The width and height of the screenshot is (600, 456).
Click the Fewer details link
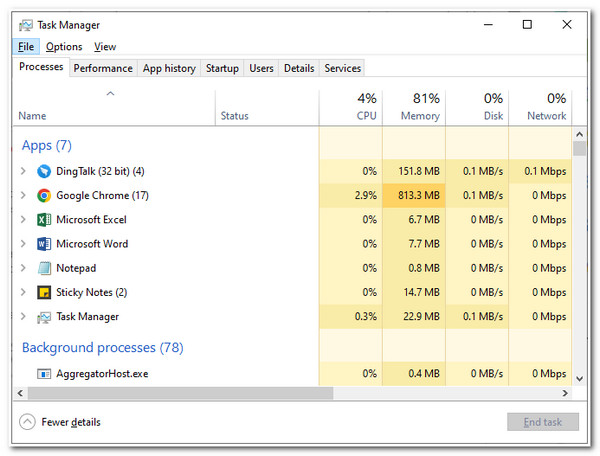coord(71,422)
